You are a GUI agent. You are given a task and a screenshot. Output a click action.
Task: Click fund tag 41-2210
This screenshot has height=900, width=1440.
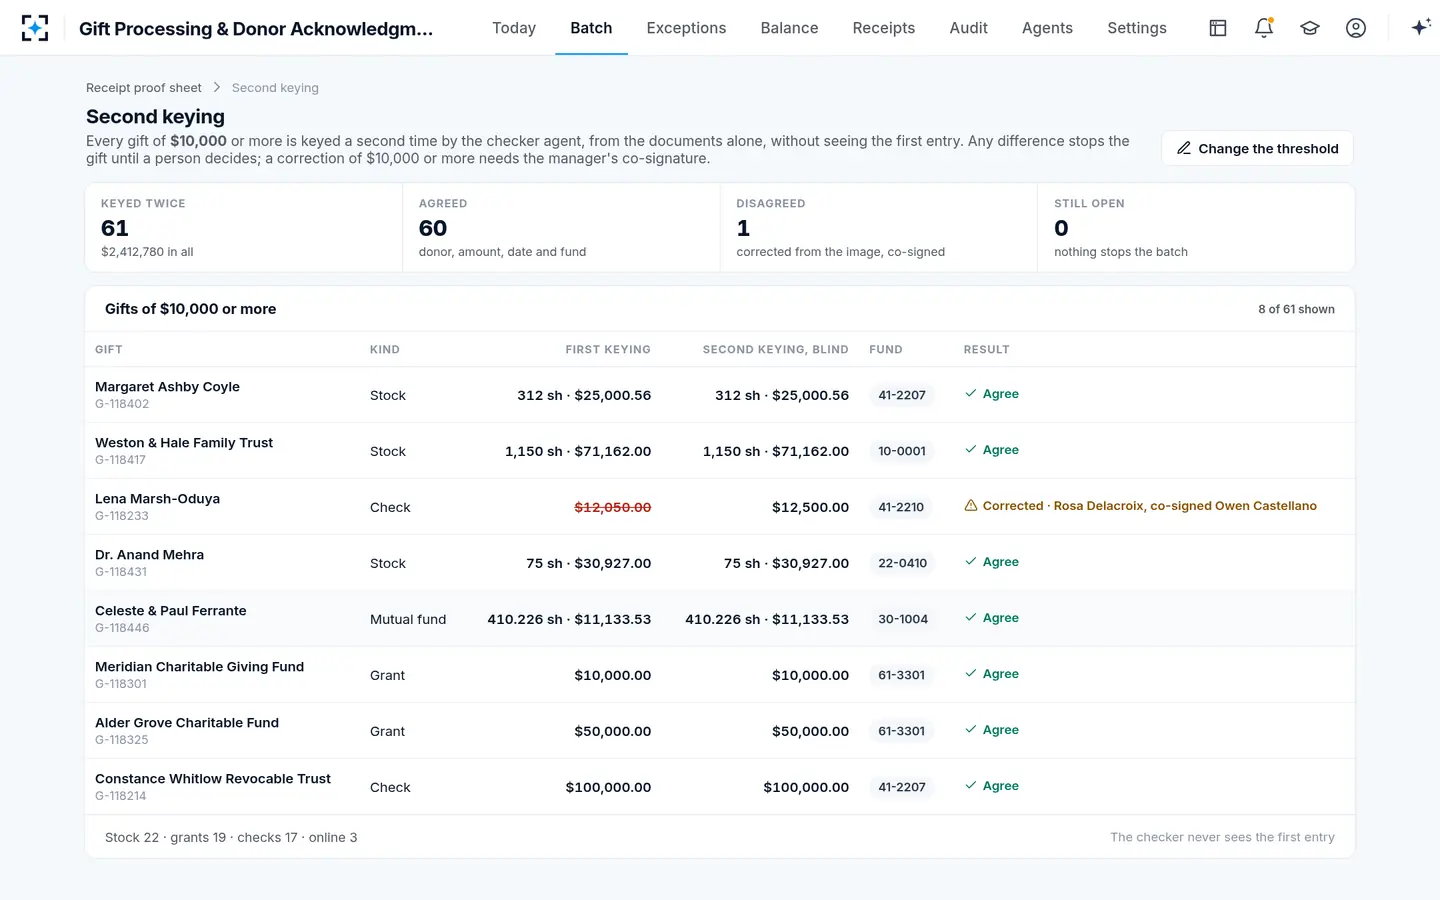click(x=901, y=507)
